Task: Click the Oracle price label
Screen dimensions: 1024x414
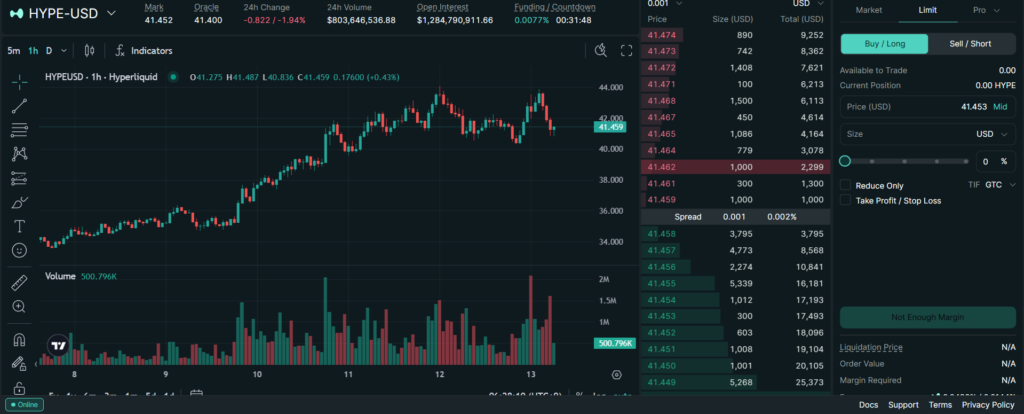Action: pyautogui.click(x=206, y=7)
